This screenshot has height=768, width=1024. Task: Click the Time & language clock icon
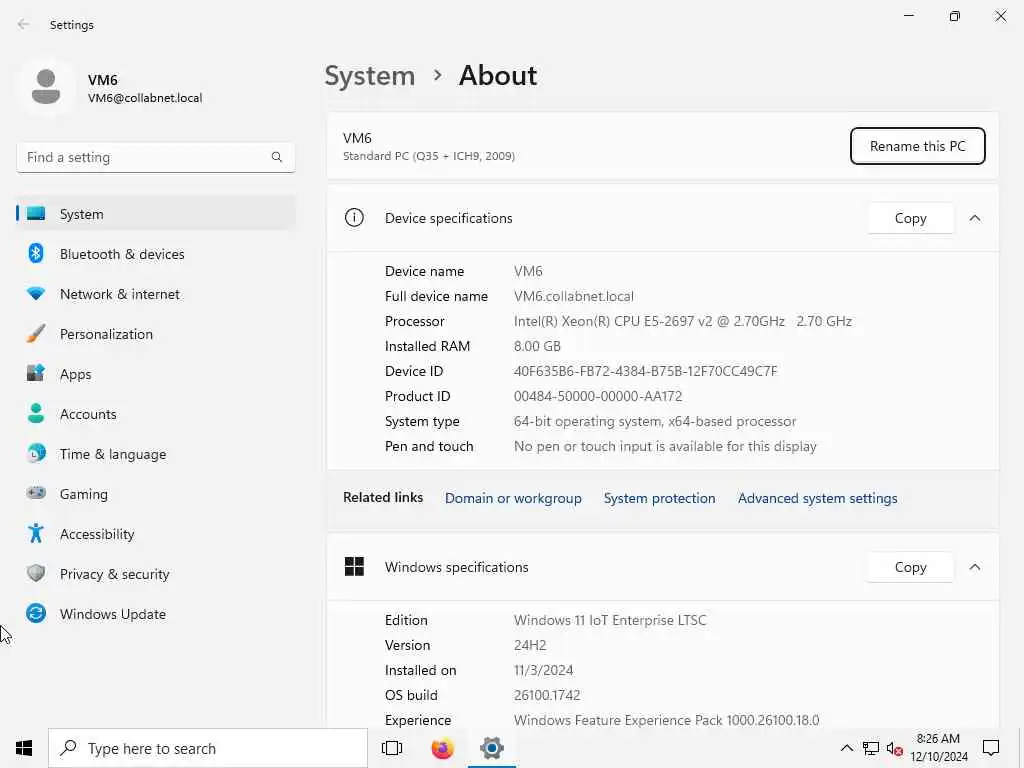click(x=36, y=453)
